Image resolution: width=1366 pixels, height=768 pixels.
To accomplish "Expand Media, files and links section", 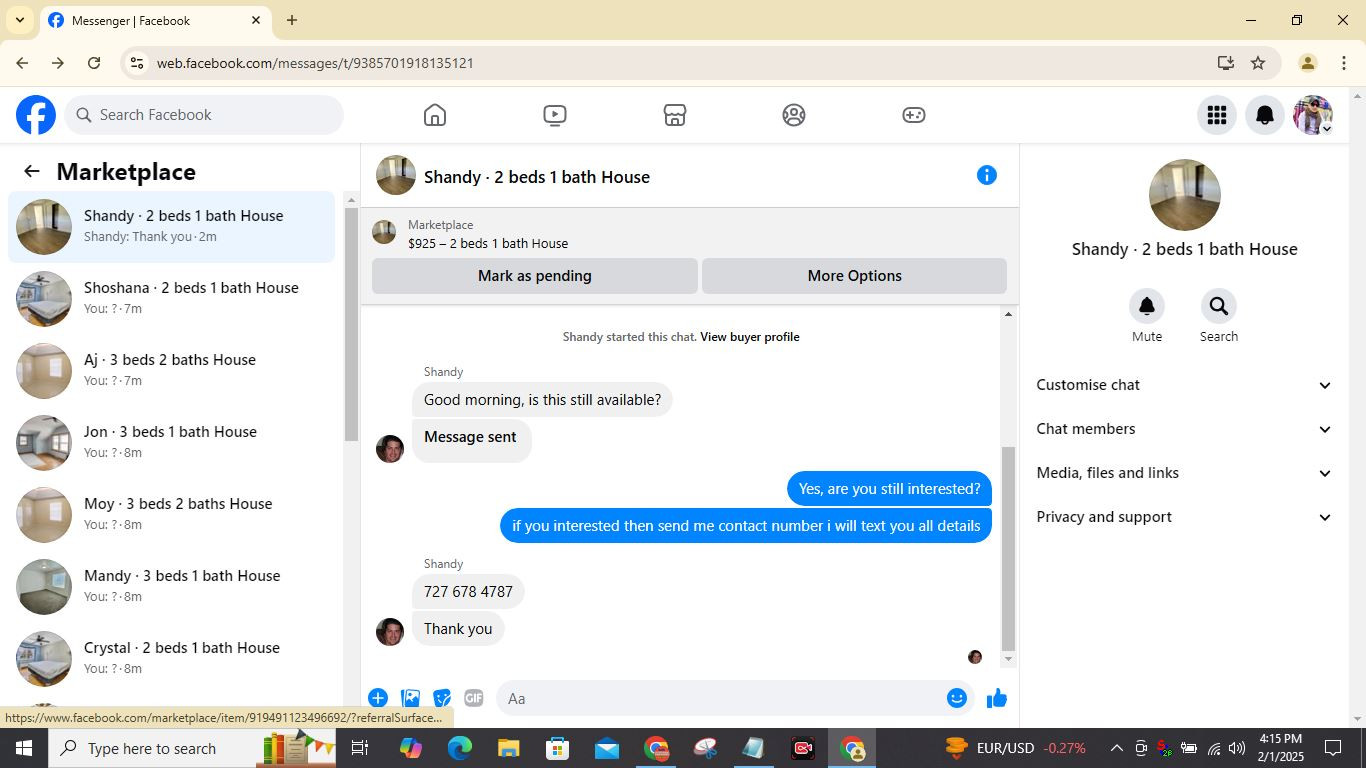I will (x=1184, y=473).
